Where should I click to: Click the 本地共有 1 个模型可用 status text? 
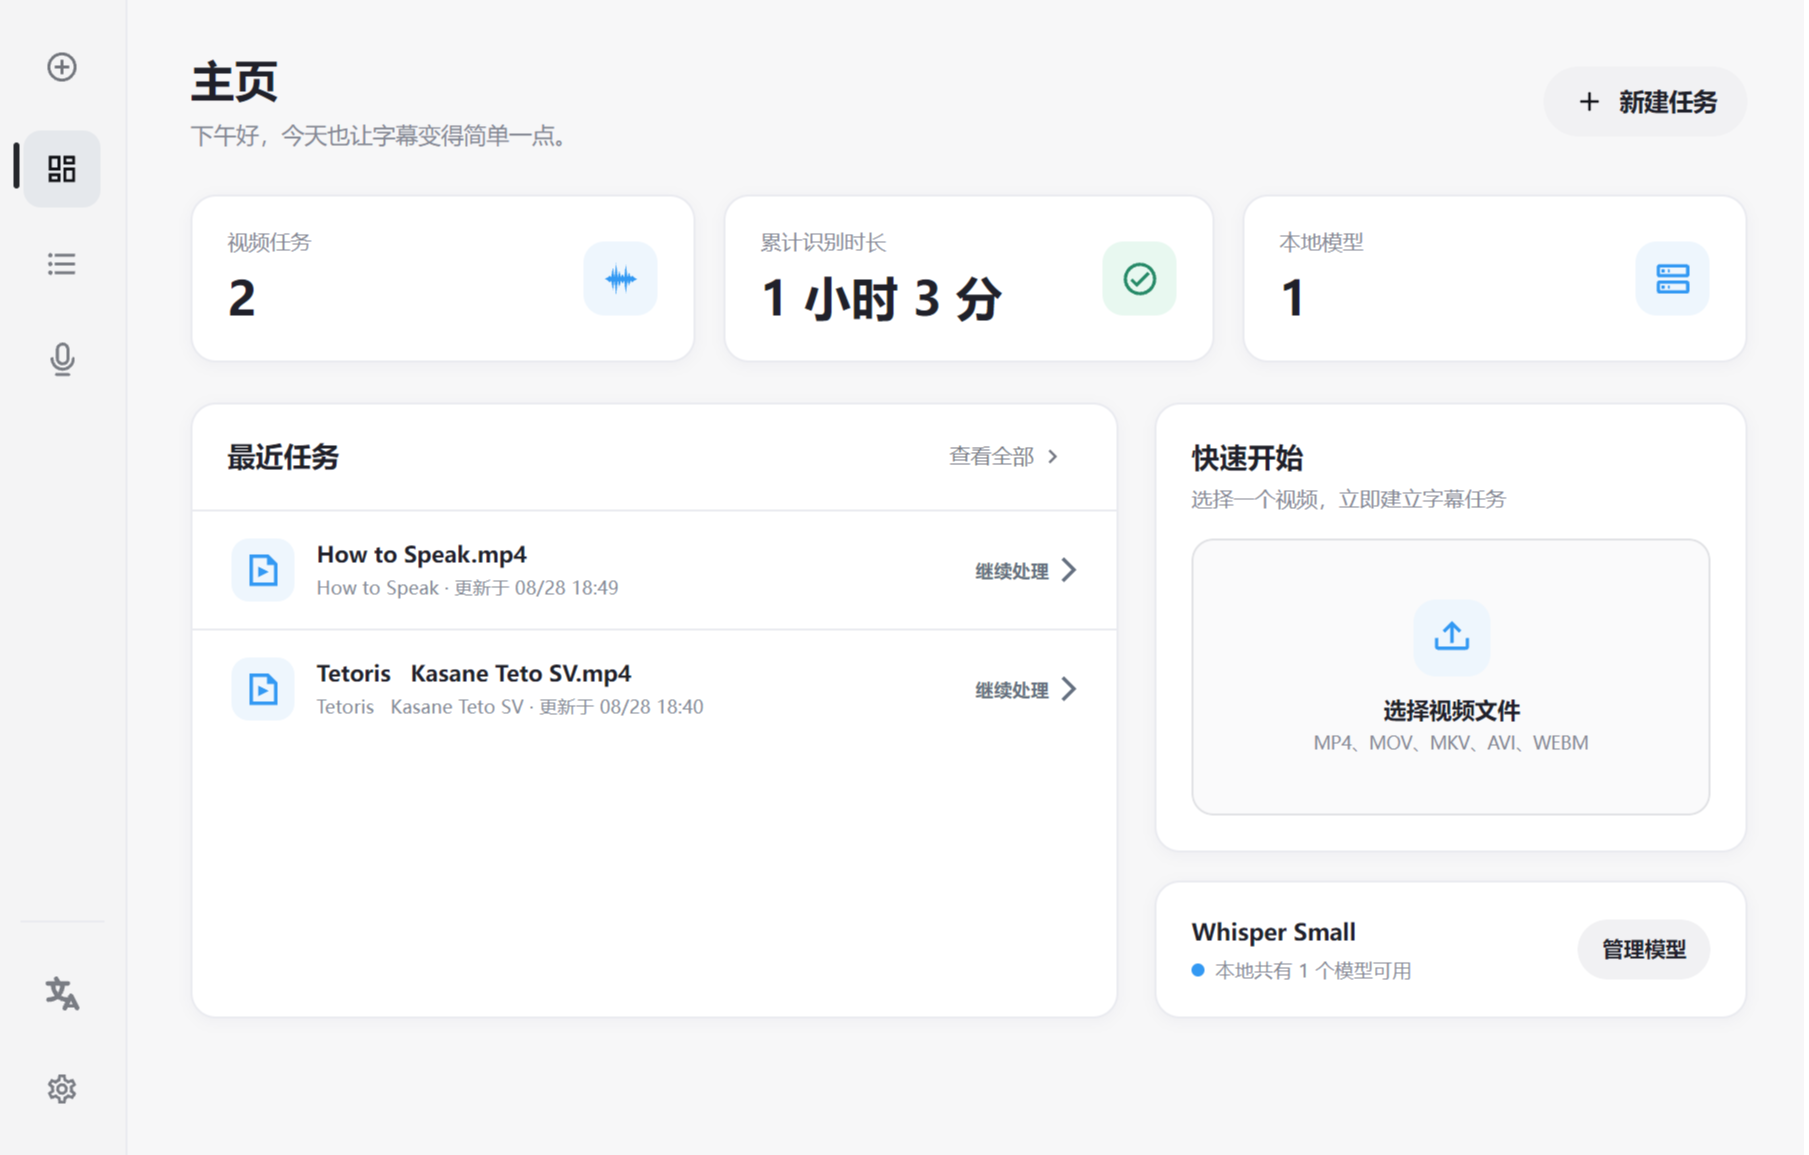pyautogui.click(x=1313, y=971)
